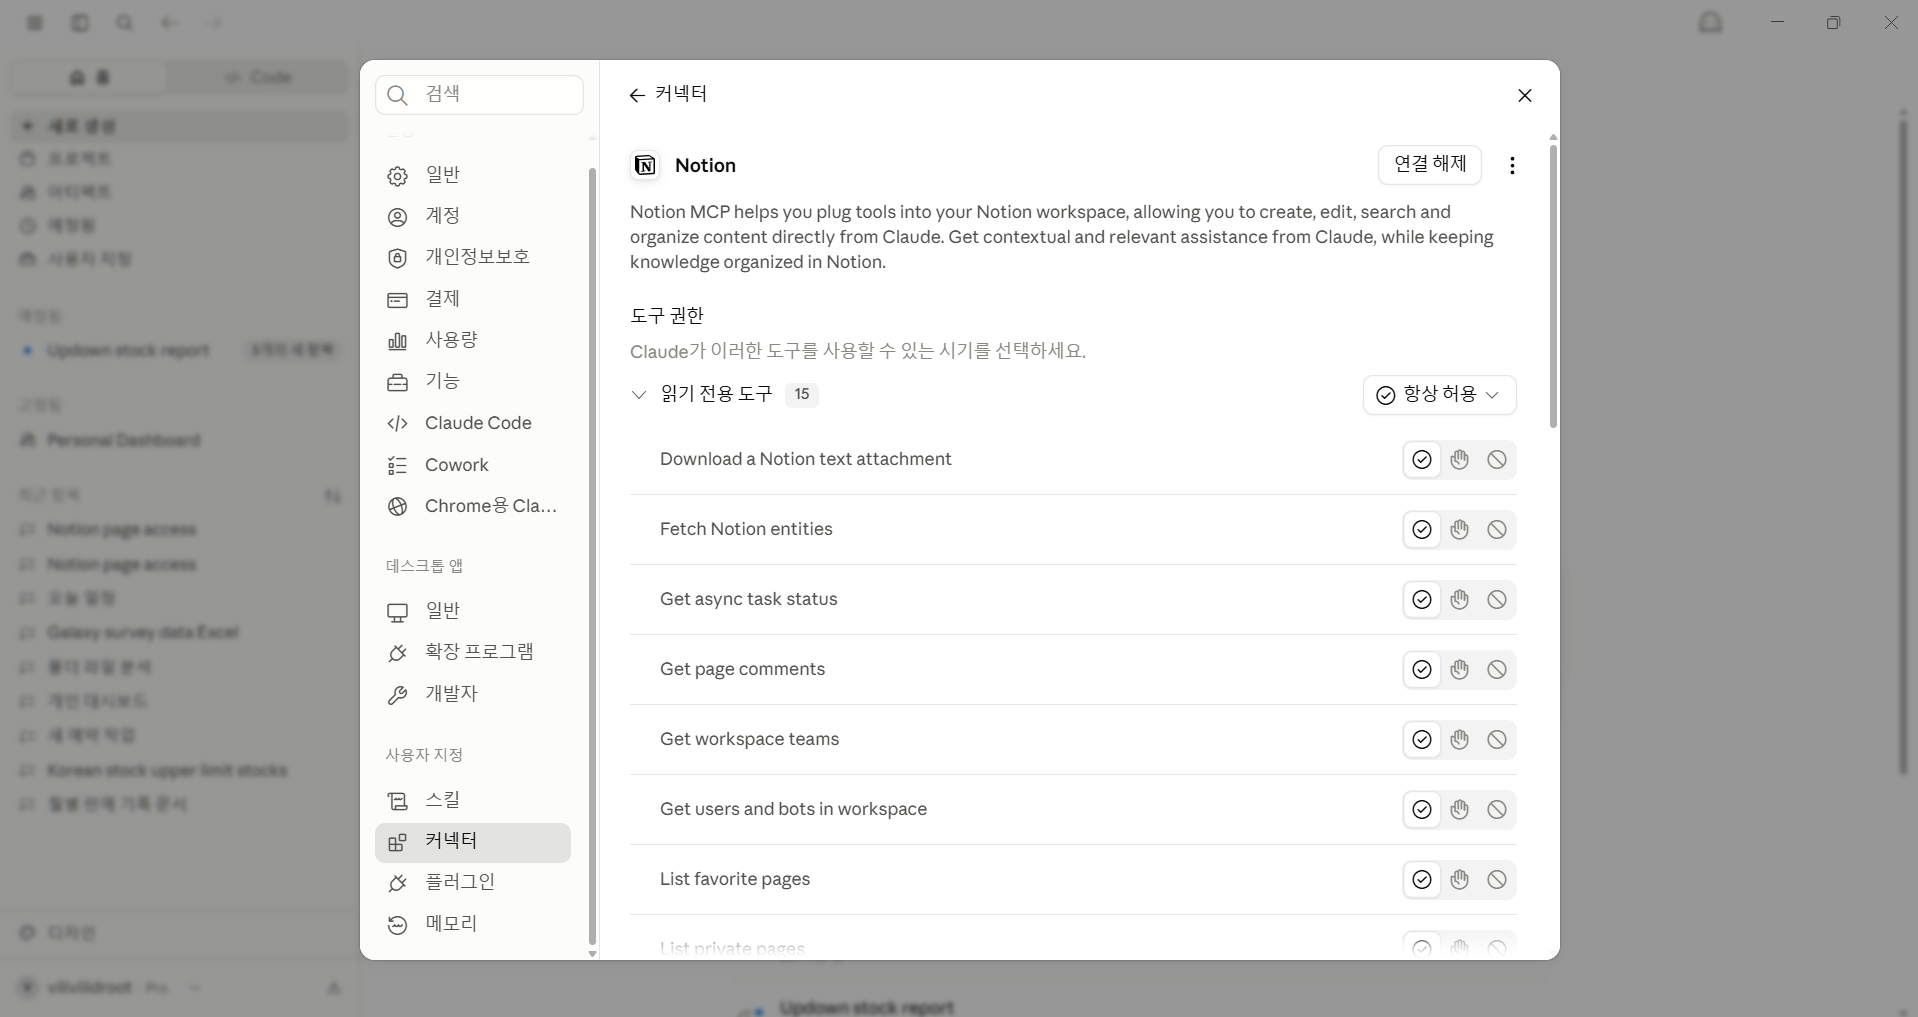Click the text 'List favorite pages'
The height and width of the screenshot is (1017, 1918).
pos(735,879)
